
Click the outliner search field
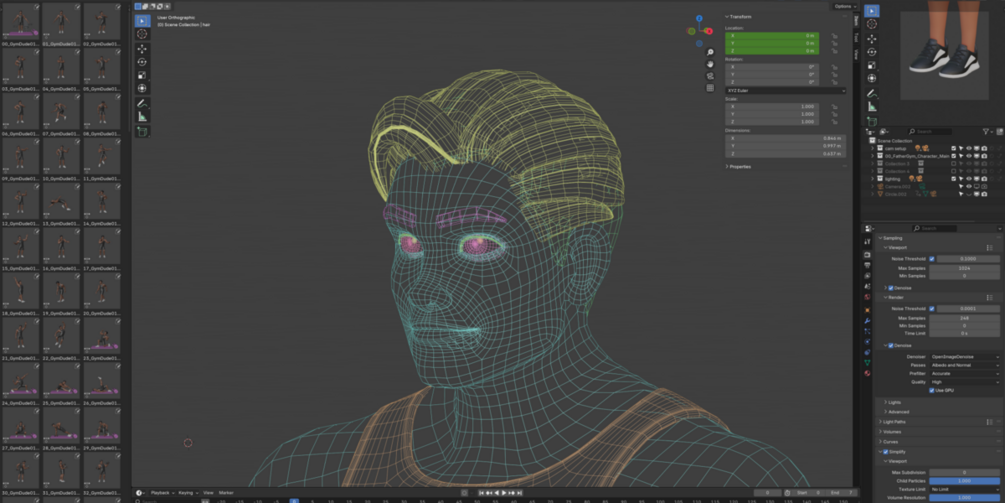[929, 131]
